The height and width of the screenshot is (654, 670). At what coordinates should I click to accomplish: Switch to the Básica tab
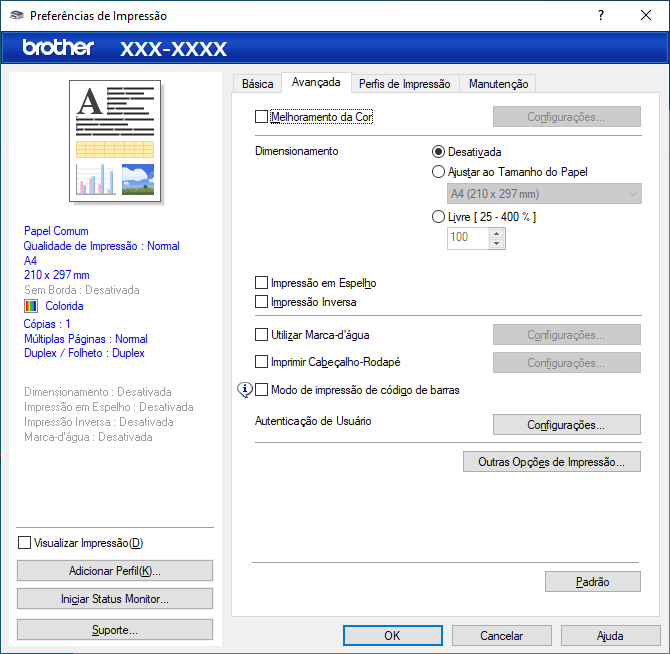257,84
